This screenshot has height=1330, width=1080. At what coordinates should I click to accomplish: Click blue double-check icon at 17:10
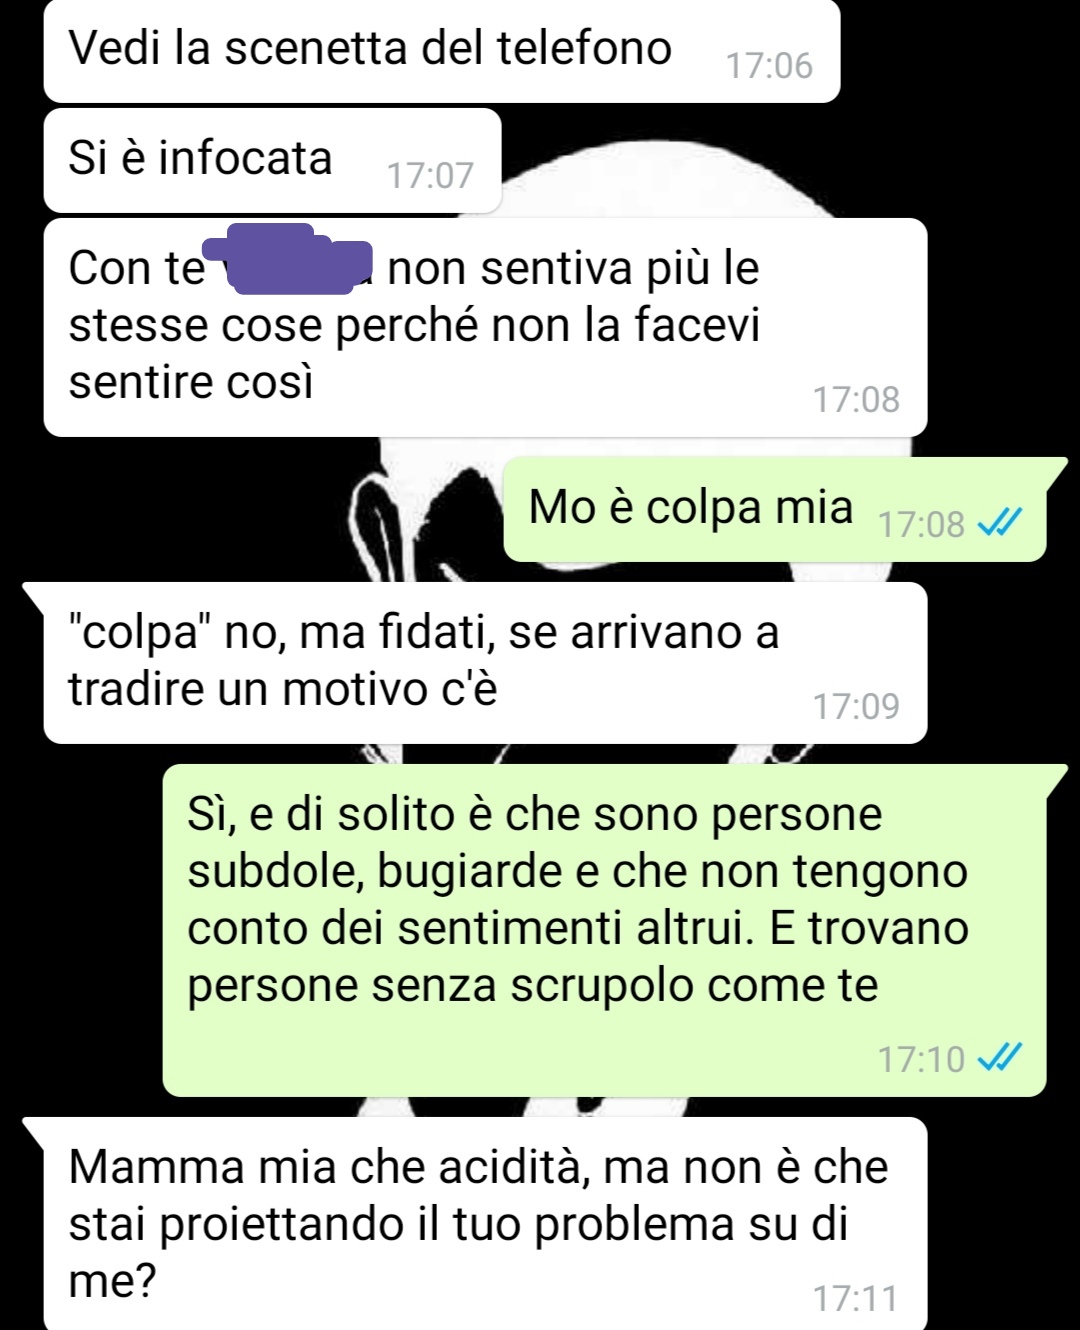[x=1000, y=1058]
